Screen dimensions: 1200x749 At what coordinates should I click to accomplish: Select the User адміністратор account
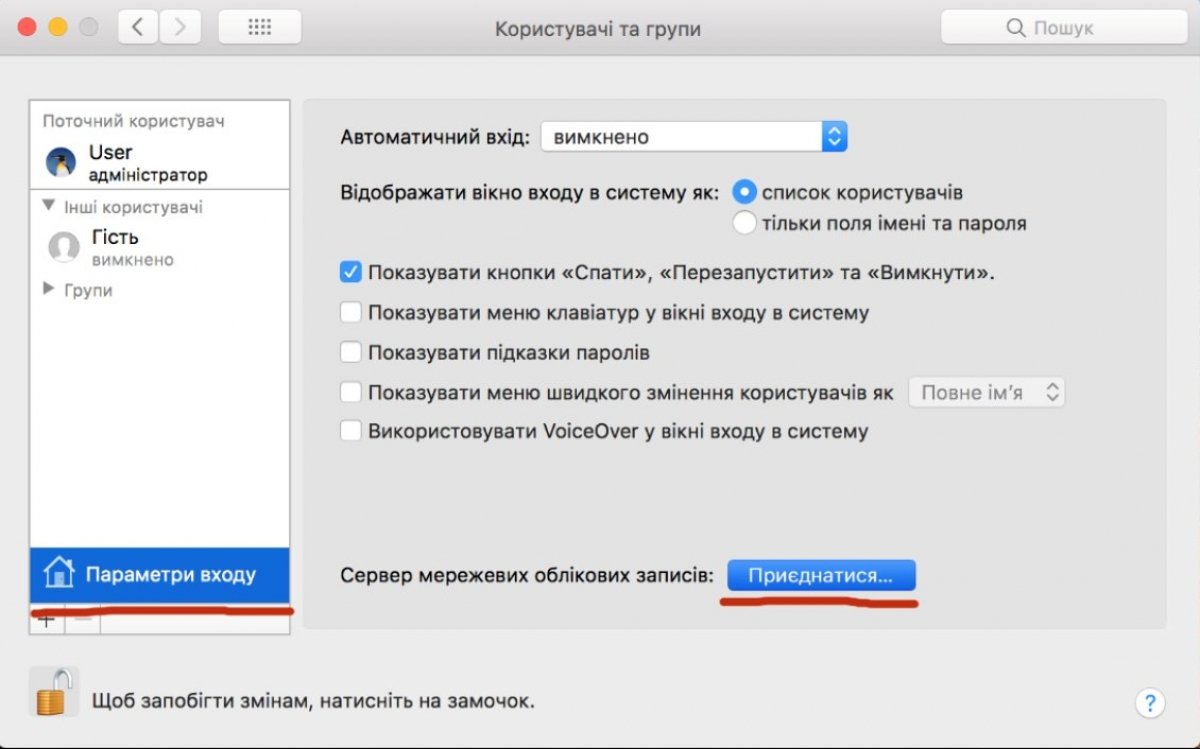coord(160,162)
